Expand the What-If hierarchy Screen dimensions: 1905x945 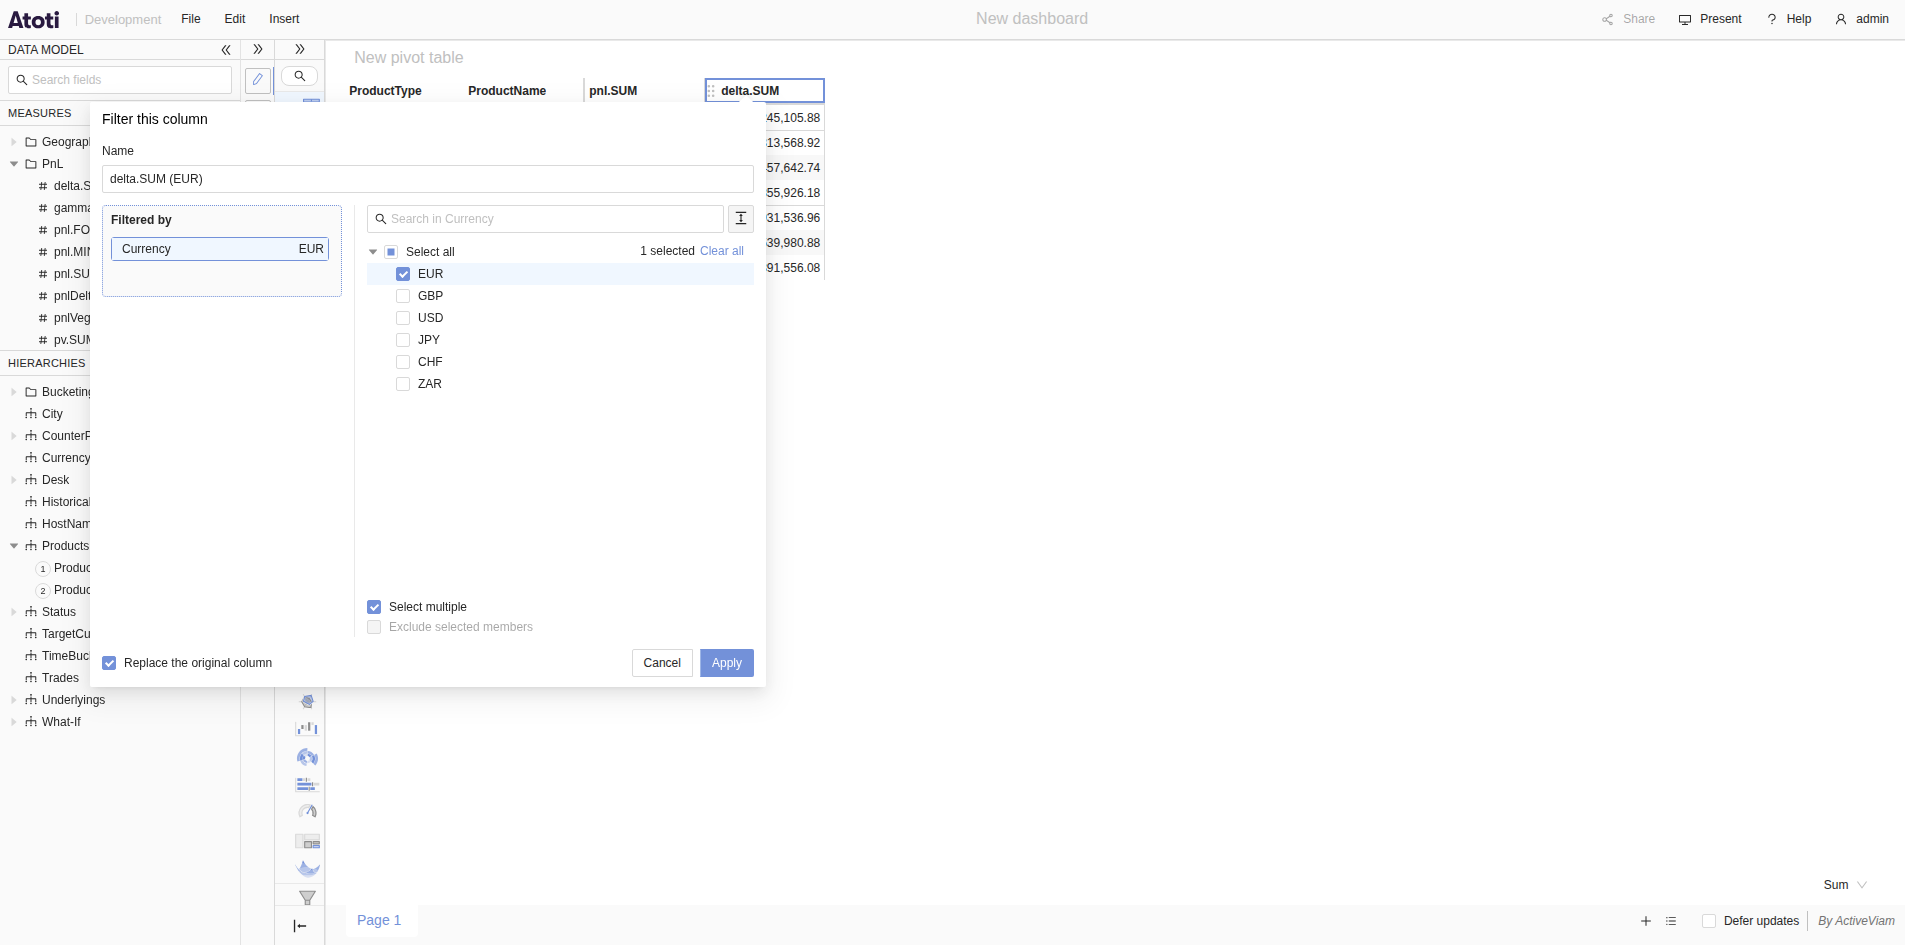coord(14,722)
